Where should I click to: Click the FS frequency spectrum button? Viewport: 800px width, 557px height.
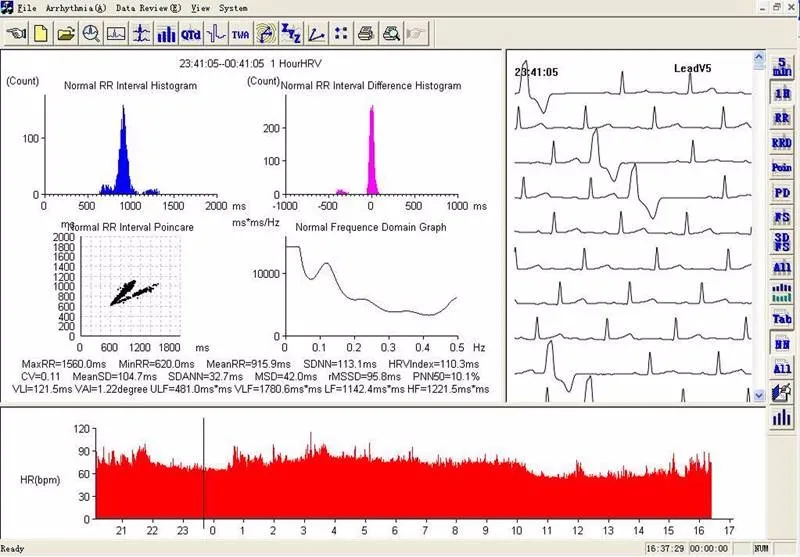782,218
